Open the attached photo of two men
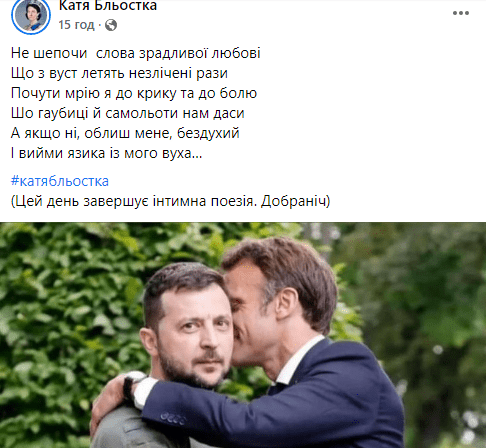 pos(243,335)
